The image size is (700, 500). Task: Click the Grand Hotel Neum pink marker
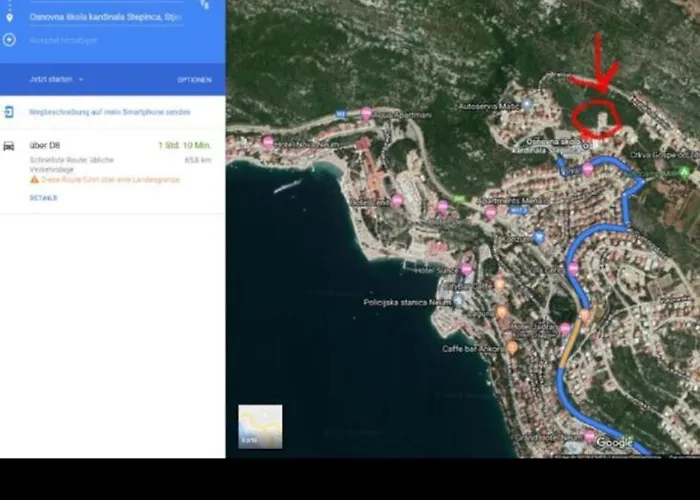(590, 437)
